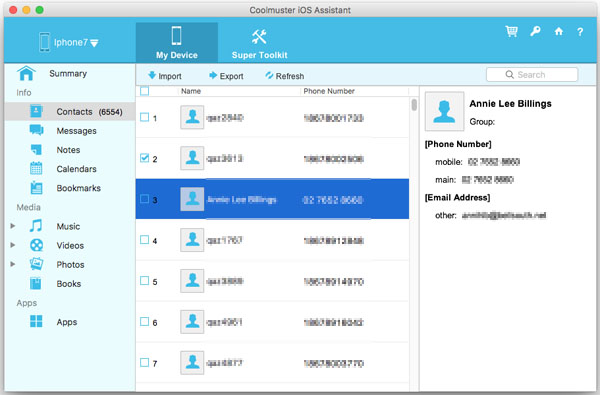Check the box for contact 1
Screen dimensions: 600x395
click(x=144, y=117)
